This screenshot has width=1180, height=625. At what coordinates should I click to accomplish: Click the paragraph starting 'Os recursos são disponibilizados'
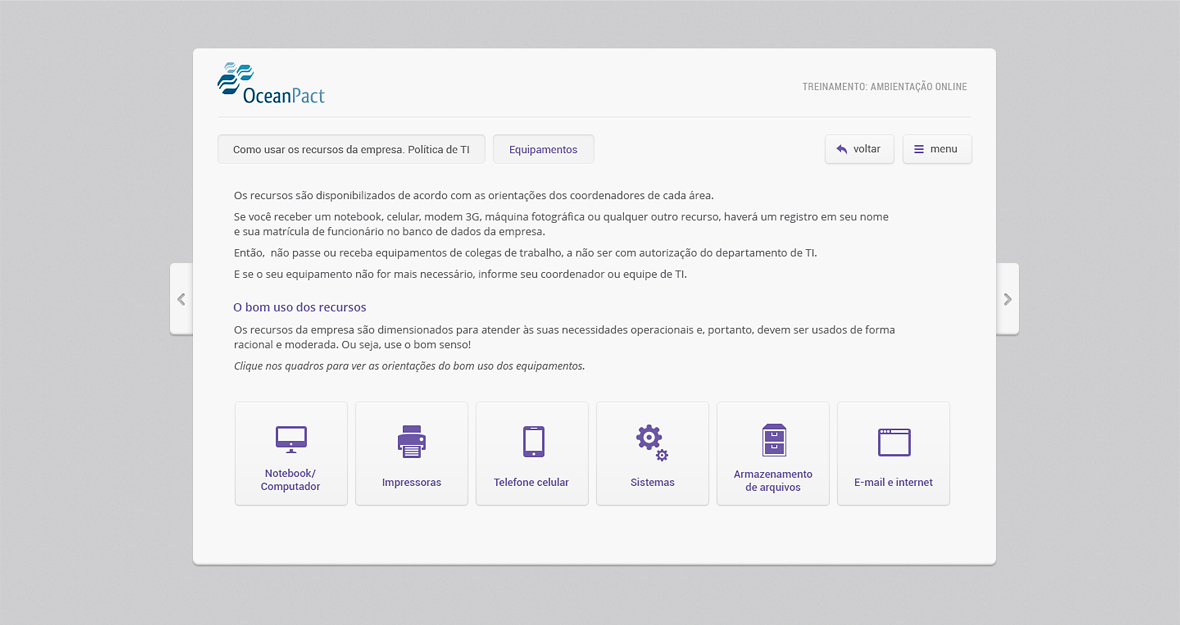473,196
